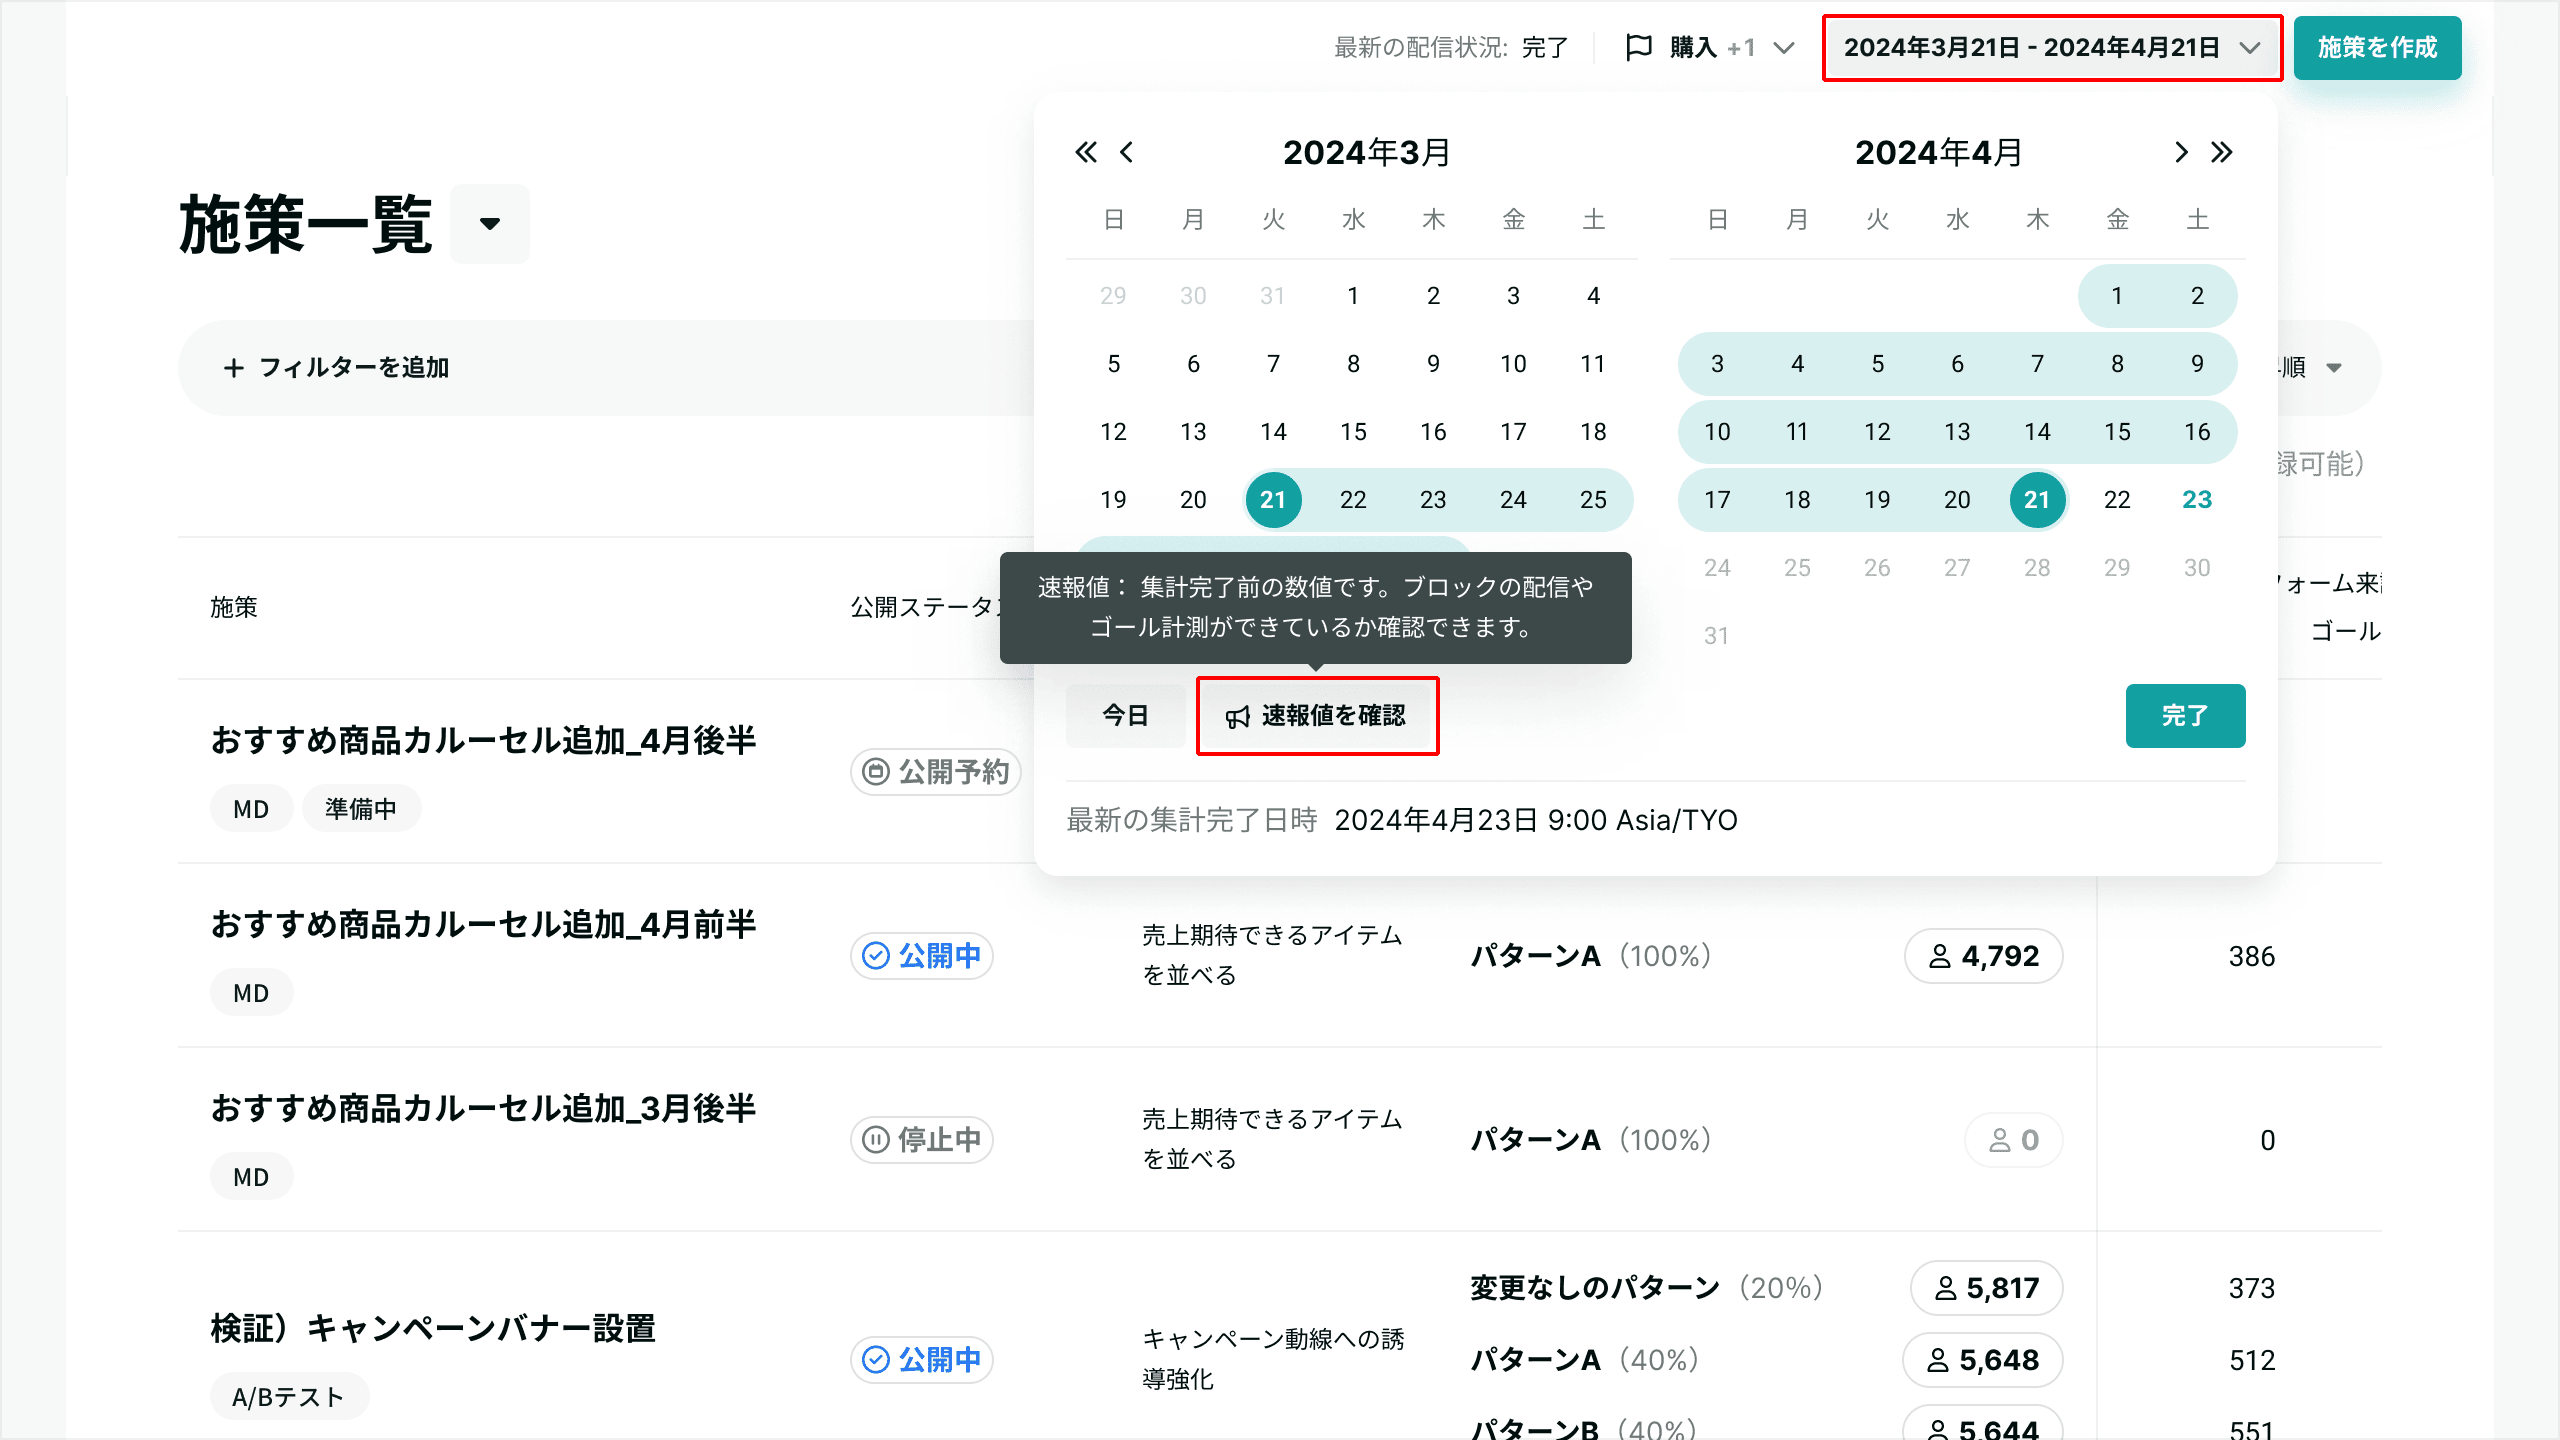The width and height of the screenshot is (2560, 1440).
Task: Open the date range dropdown 2024年3月21日 - 2024年4月21日
Action: [x=2051, y=47]
